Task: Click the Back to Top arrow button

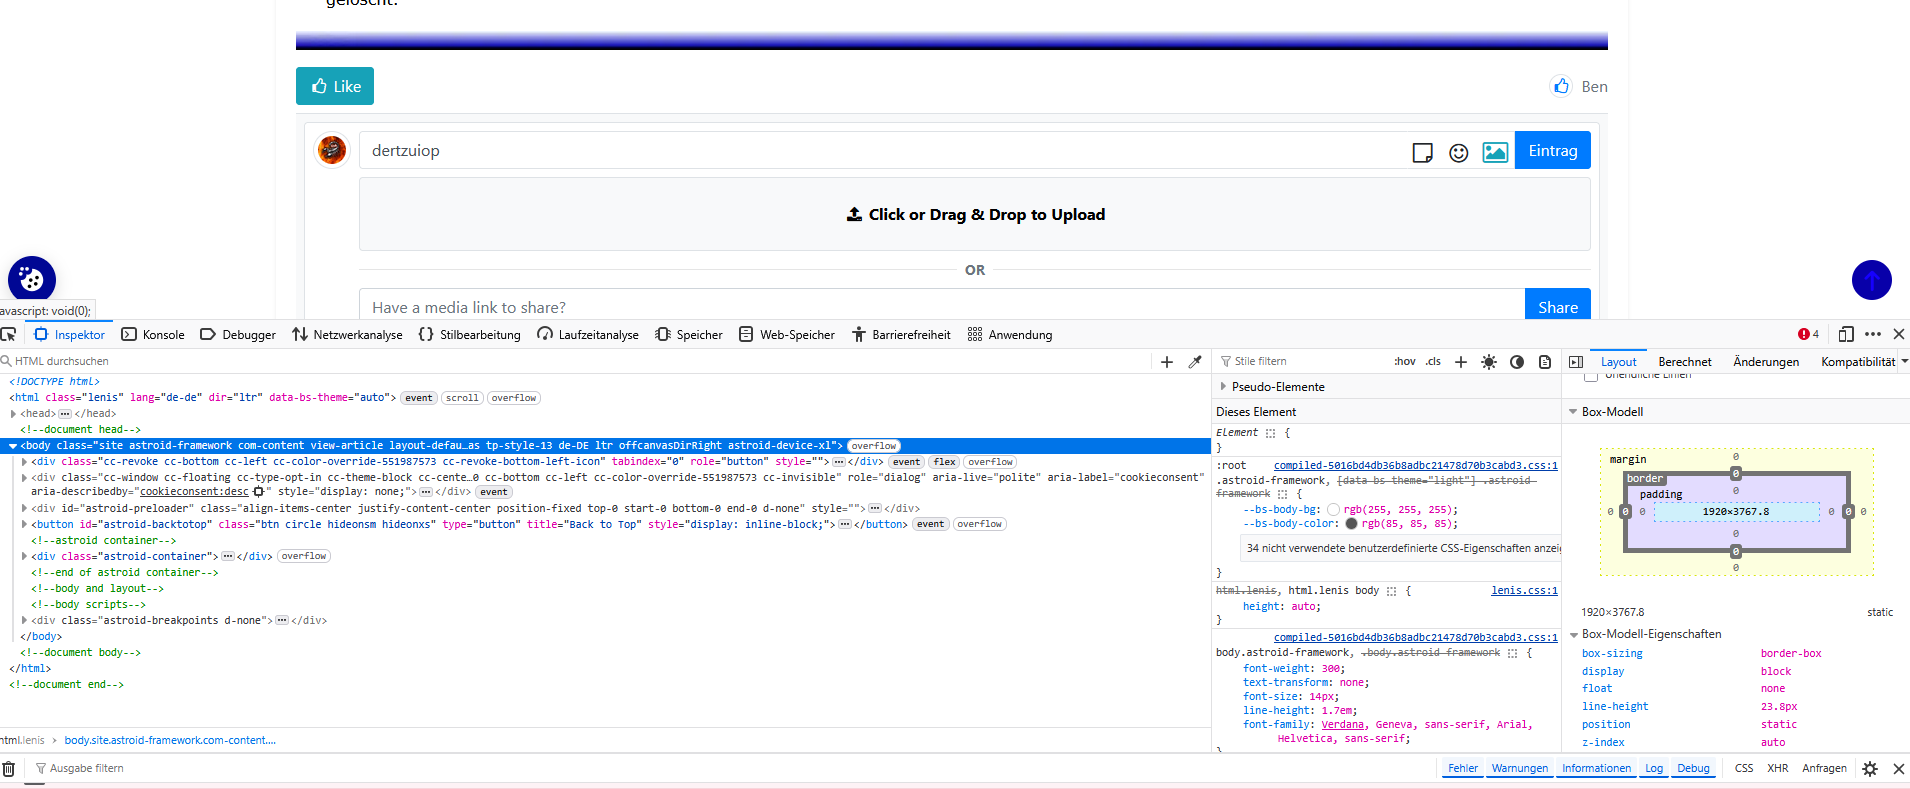Action: 1871,280
